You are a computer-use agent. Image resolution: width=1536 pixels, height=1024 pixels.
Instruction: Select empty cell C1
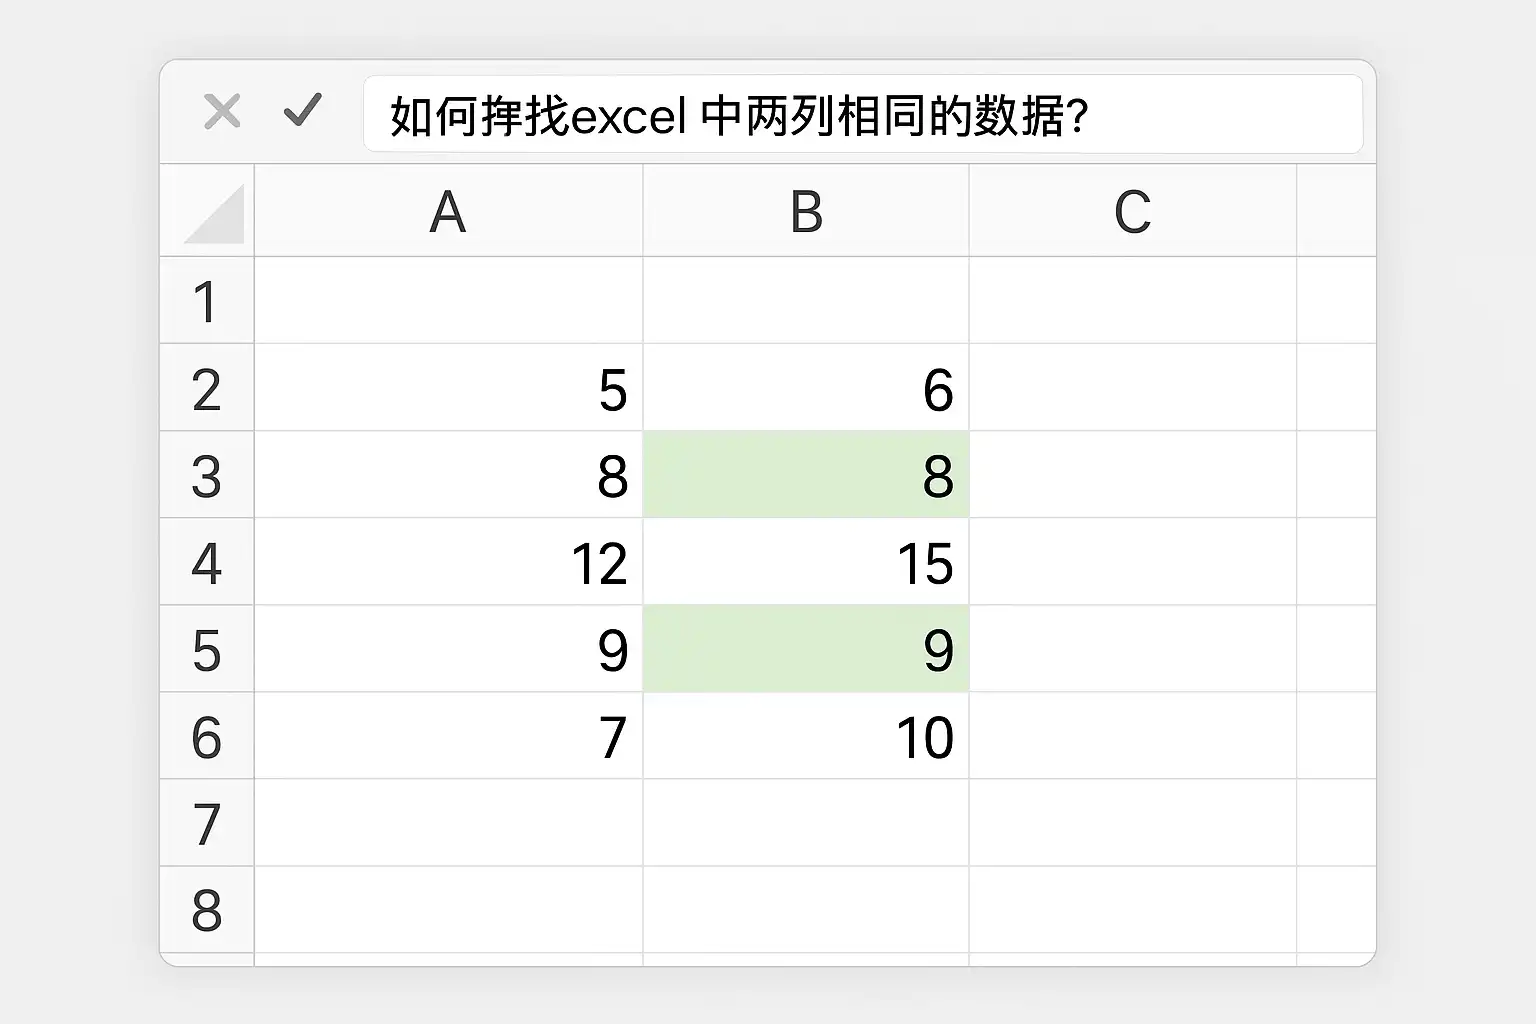pos(1133,301)
